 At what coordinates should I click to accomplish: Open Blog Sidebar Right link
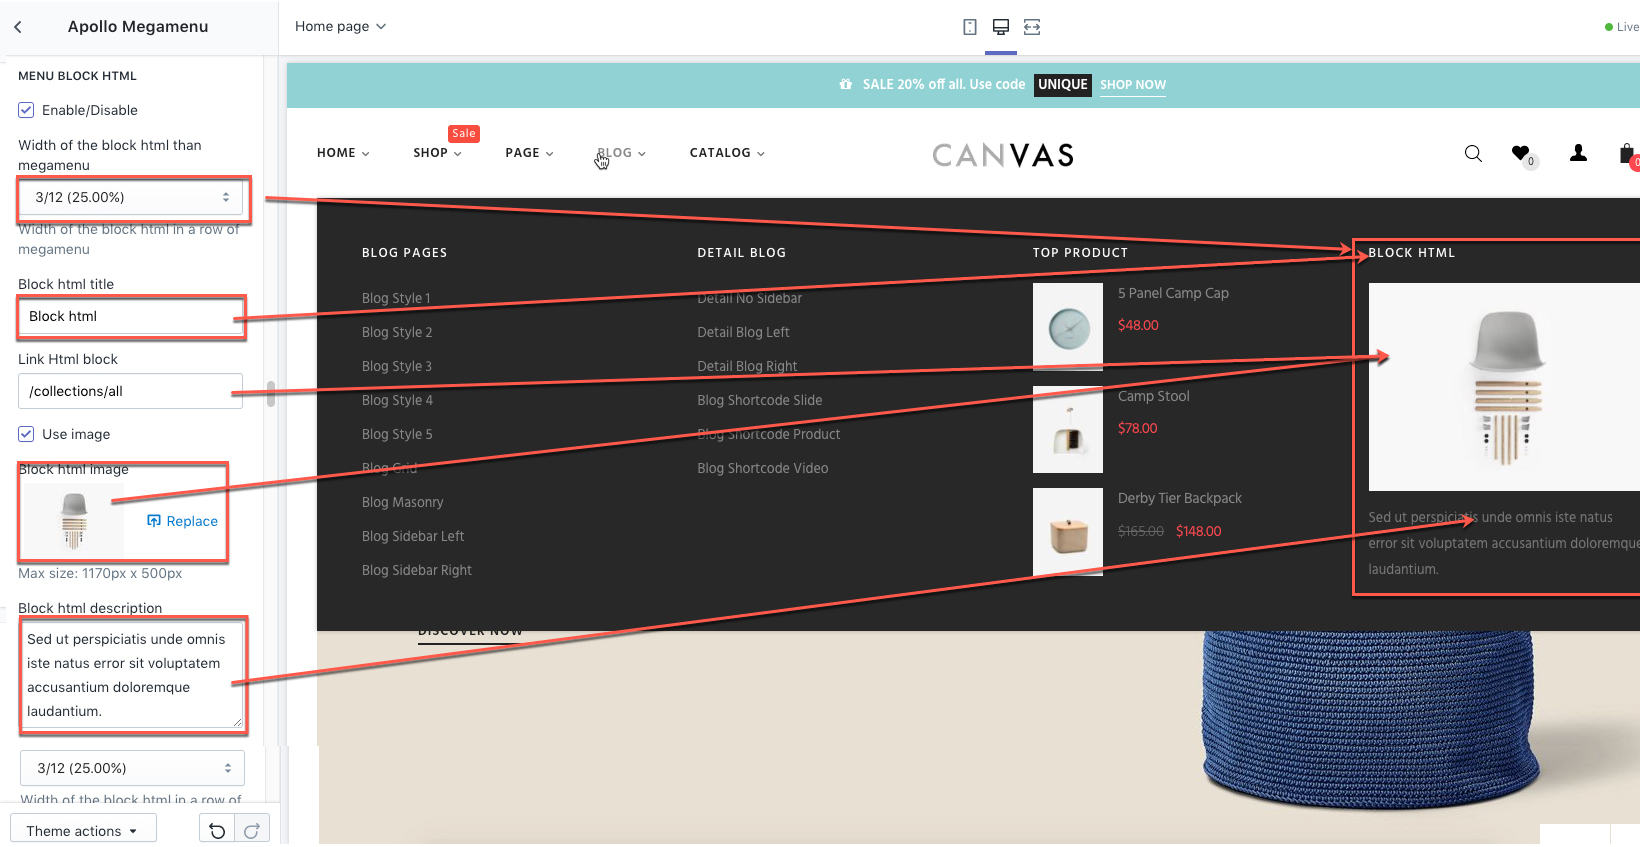(x=417, y=570)
